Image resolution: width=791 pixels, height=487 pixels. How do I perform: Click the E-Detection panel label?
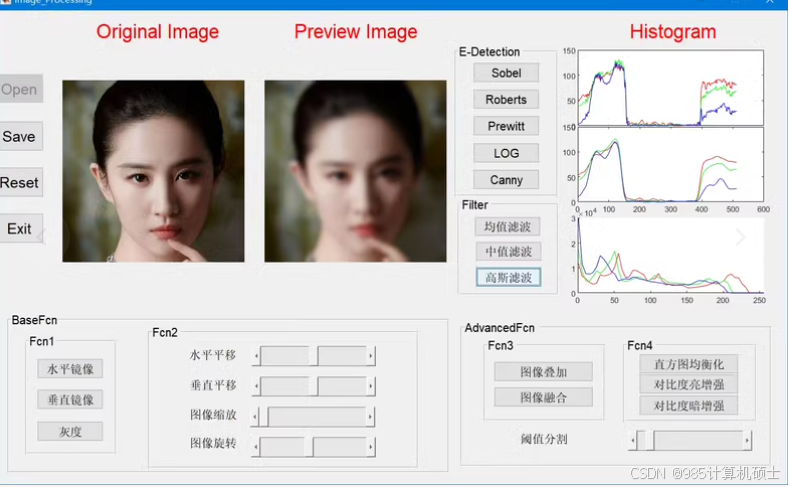point(489,52)
